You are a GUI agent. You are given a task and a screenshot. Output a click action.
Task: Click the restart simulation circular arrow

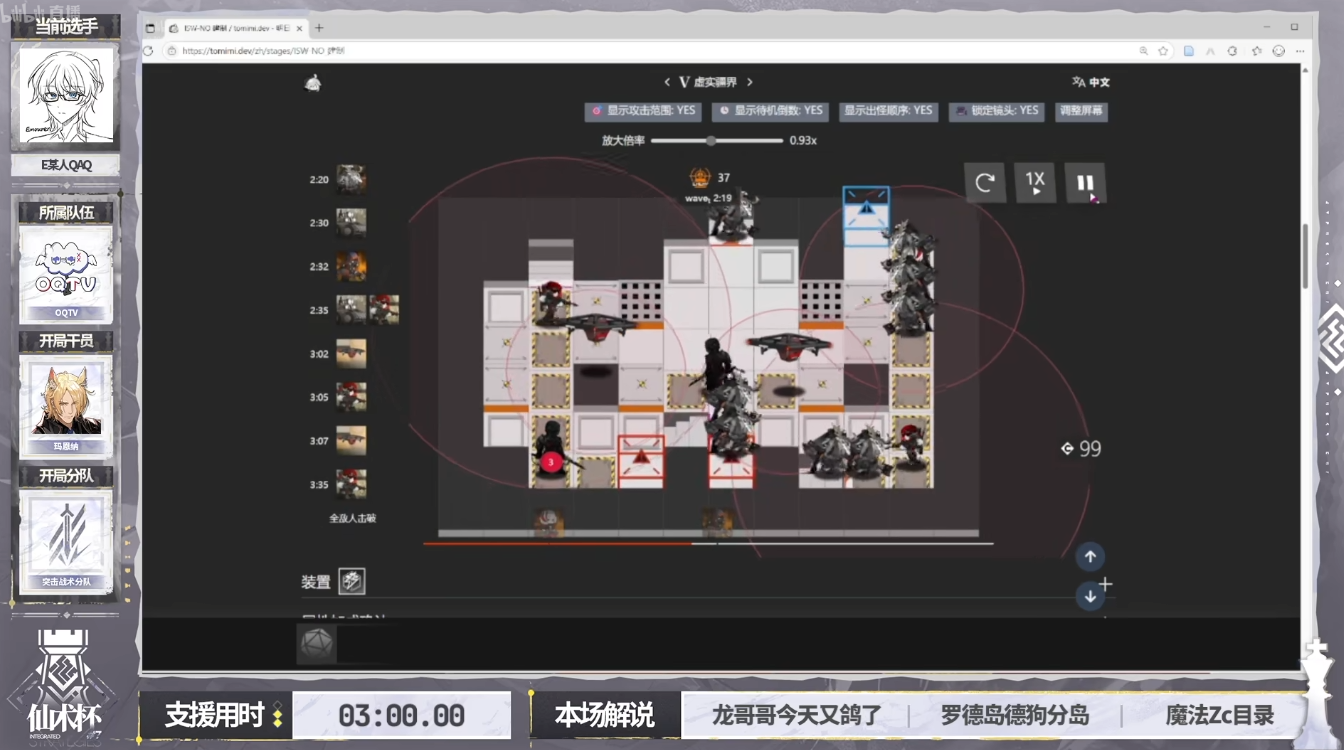tap(985, 183)
